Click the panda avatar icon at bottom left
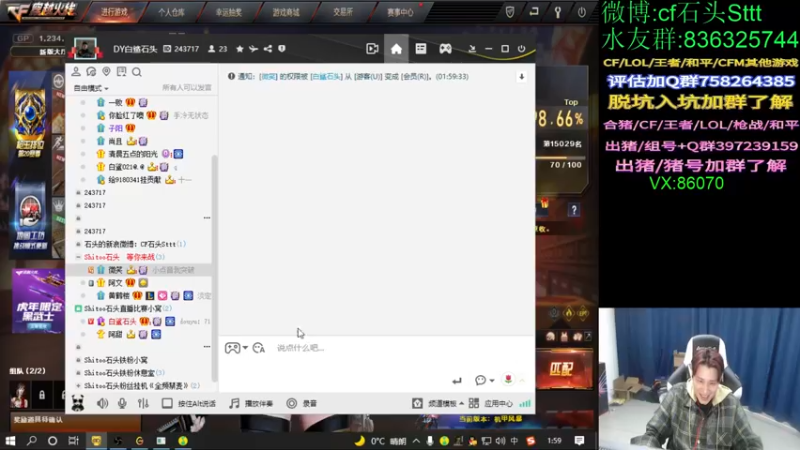Image resolution: width=800 pixels, height=450 pixels. point(78,404)
